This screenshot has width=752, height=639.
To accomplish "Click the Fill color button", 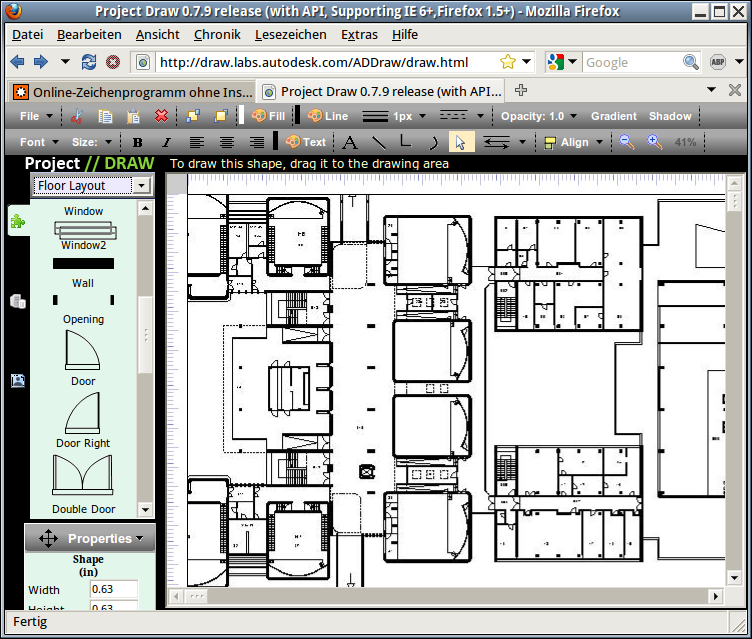I will pyautogui.click(x=268, y=116).
